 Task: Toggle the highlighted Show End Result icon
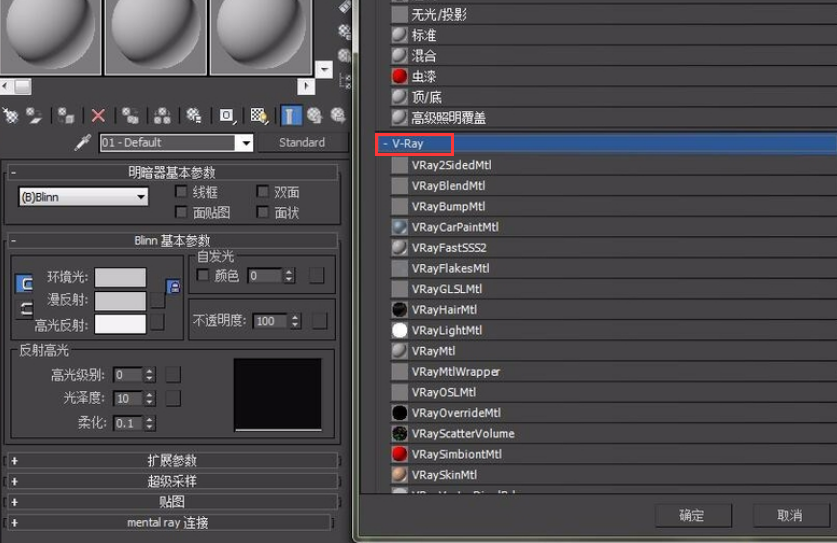tap(290, 115)
